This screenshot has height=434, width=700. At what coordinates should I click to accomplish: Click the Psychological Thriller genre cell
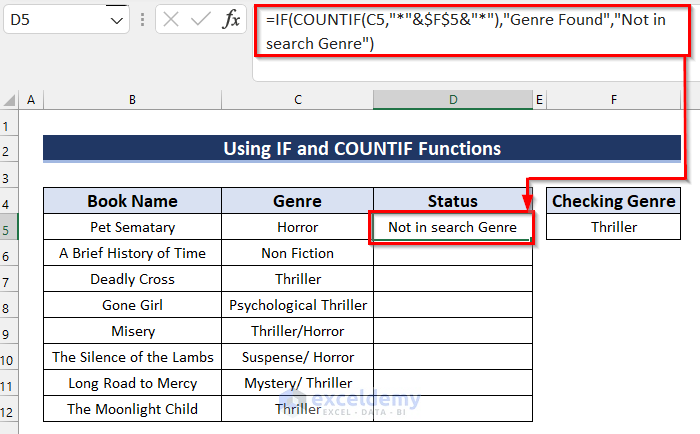point(297,305)
